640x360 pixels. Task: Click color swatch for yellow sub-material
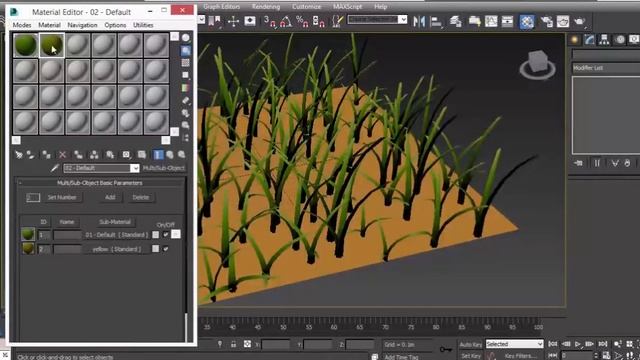(156, 249)
